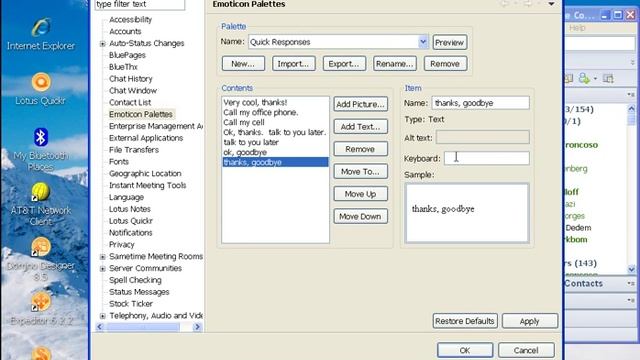Expand Sametime Meeting Rooms tree node

click(103, 257)
